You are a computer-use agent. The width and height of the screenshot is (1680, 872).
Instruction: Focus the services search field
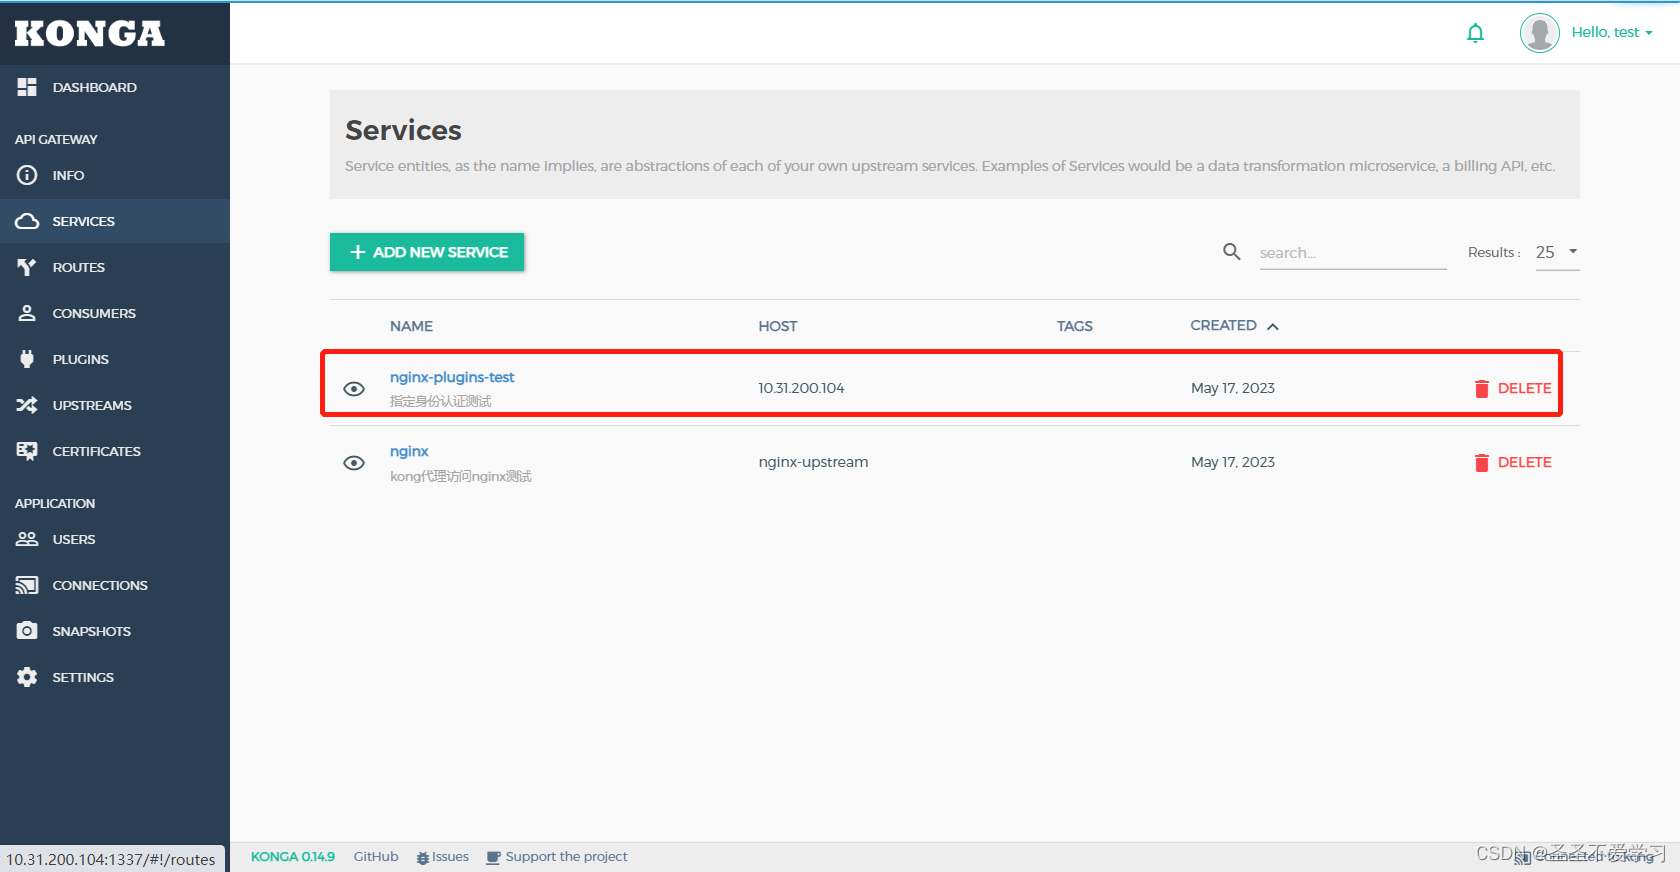(x=1353, y=253)
